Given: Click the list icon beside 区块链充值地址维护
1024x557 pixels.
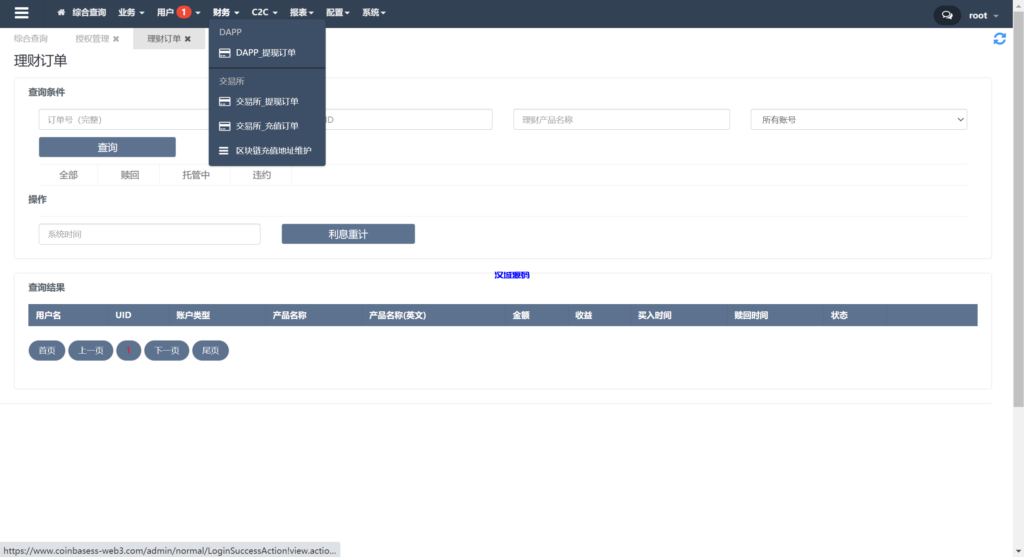Looking at the screenshot, I should pos(225,151).
